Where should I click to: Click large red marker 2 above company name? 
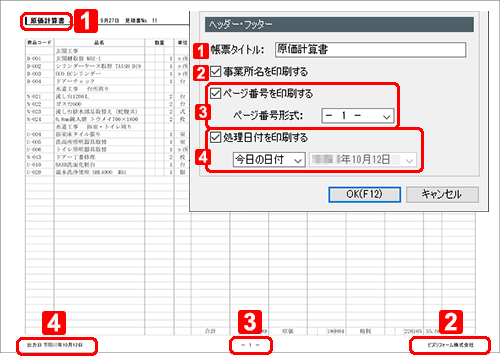tap(451, 322)
